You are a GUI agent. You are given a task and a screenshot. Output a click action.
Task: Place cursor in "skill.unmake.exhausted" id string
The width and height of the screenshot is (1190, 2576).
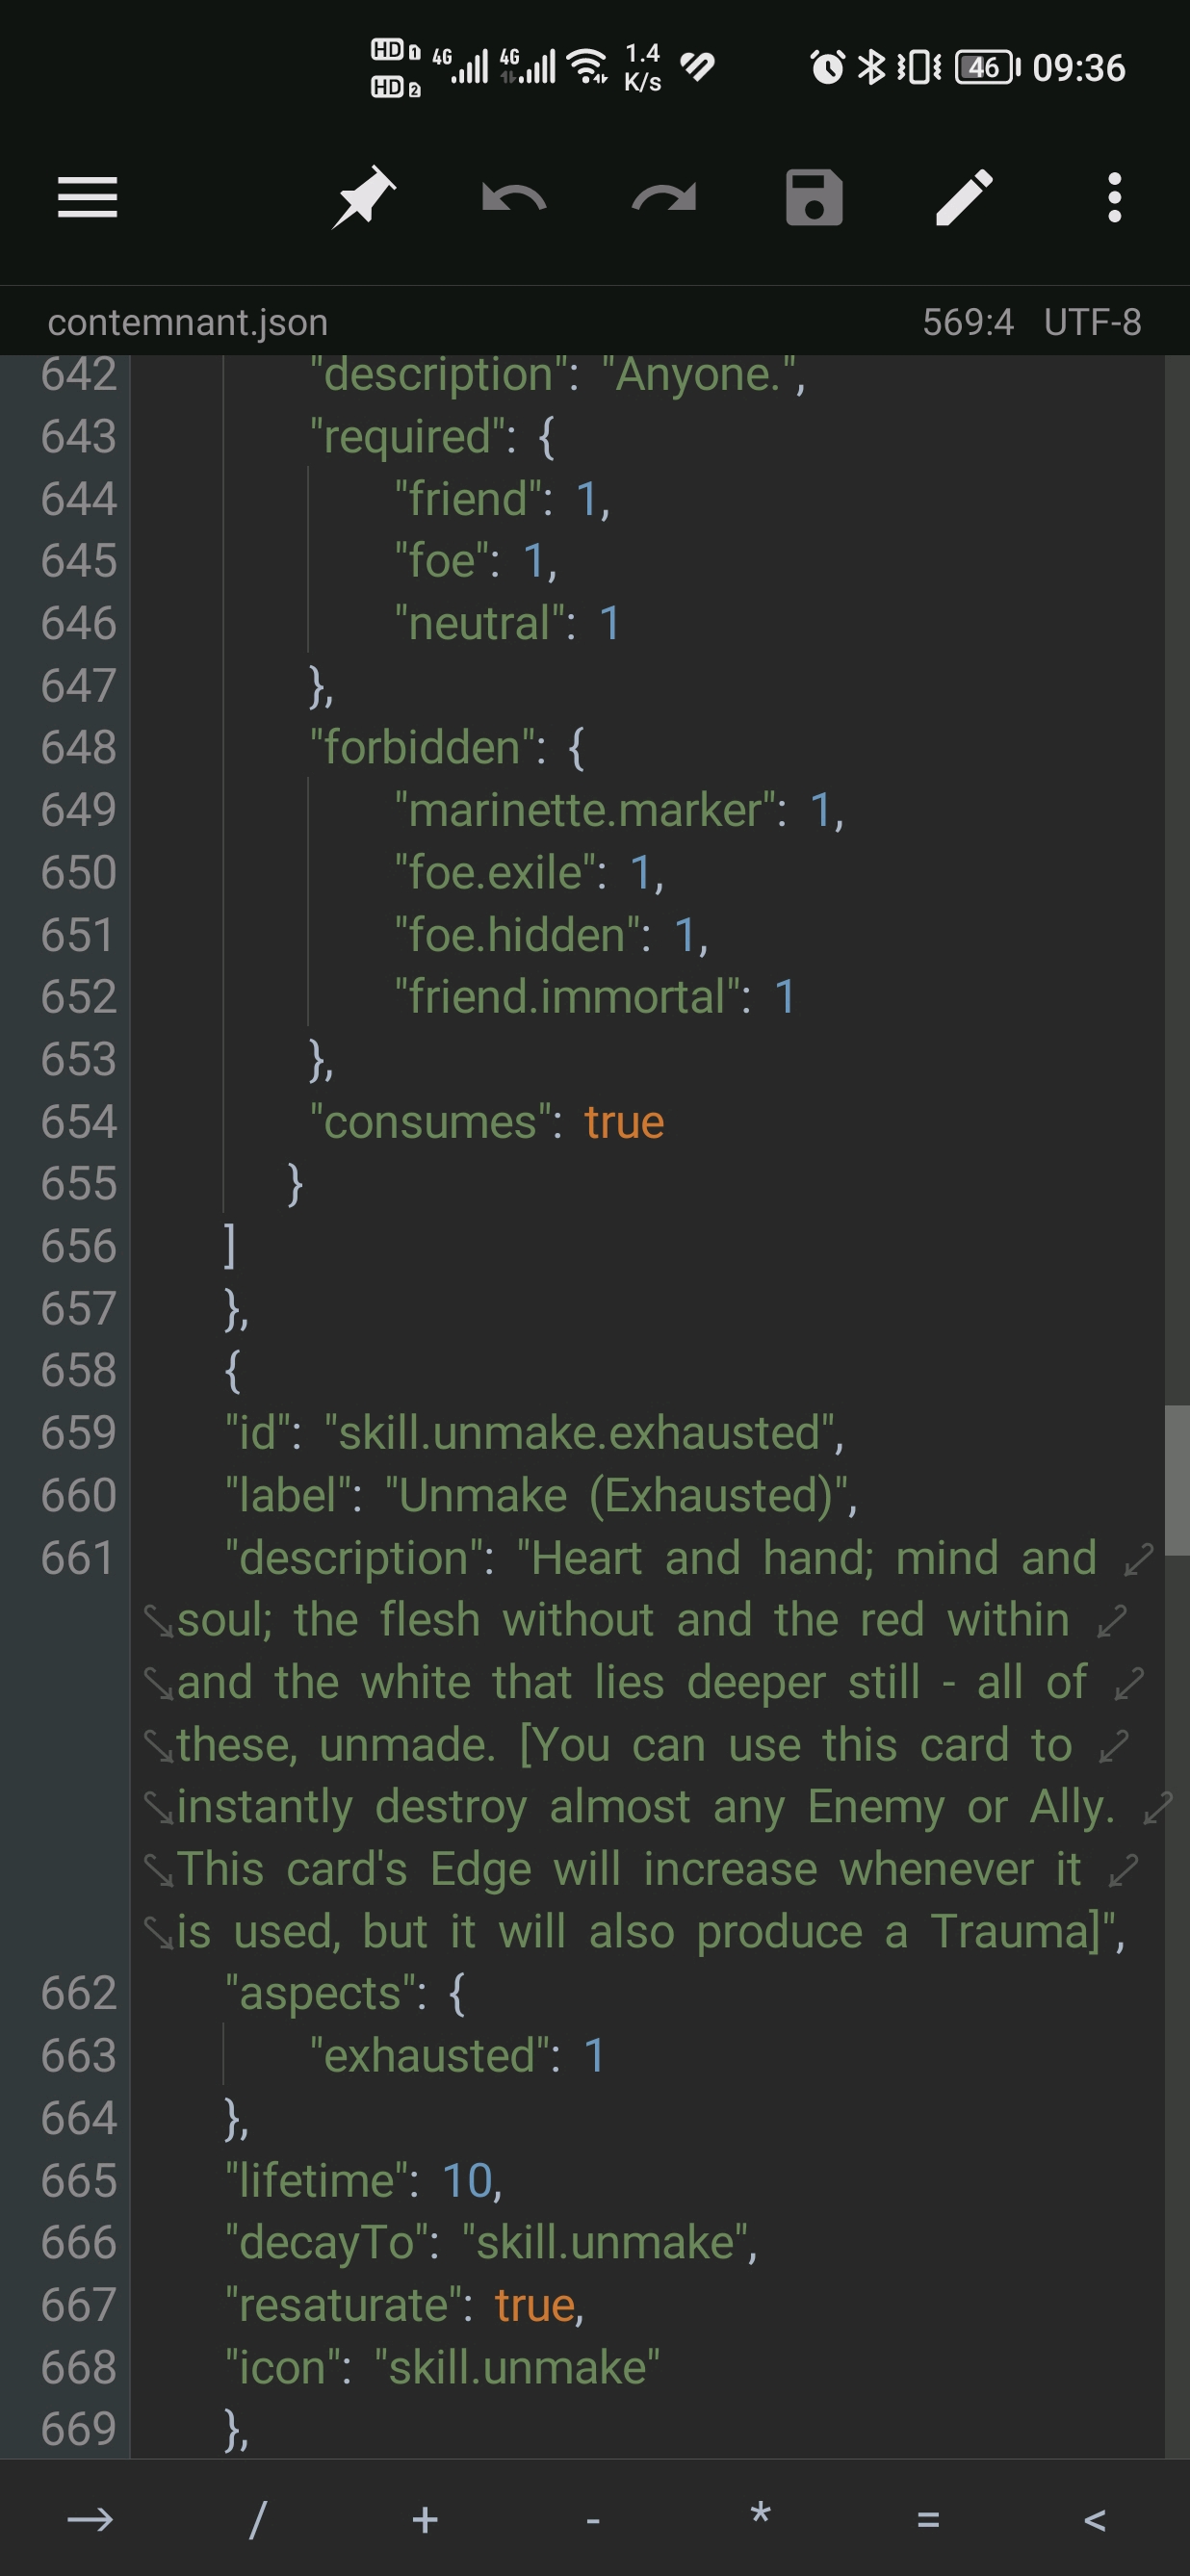580,1432
